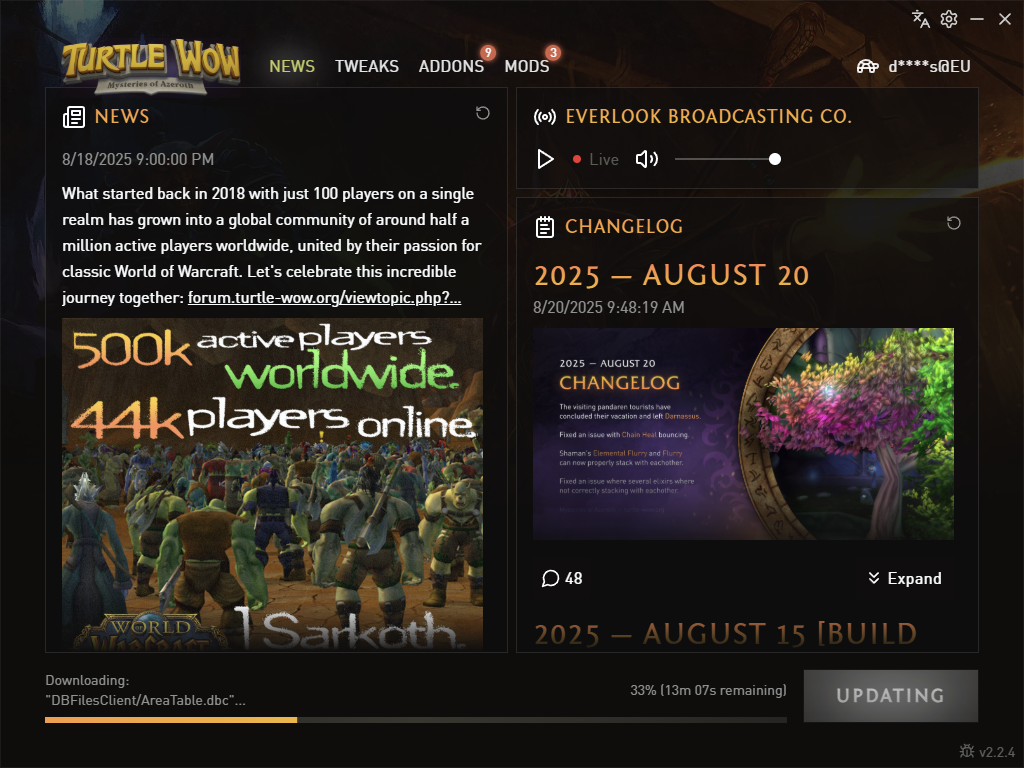The width and height of the screenshot is (1024, 768).
Task: Click the Turtle WoW logo
Action: [x=151, y=67]
